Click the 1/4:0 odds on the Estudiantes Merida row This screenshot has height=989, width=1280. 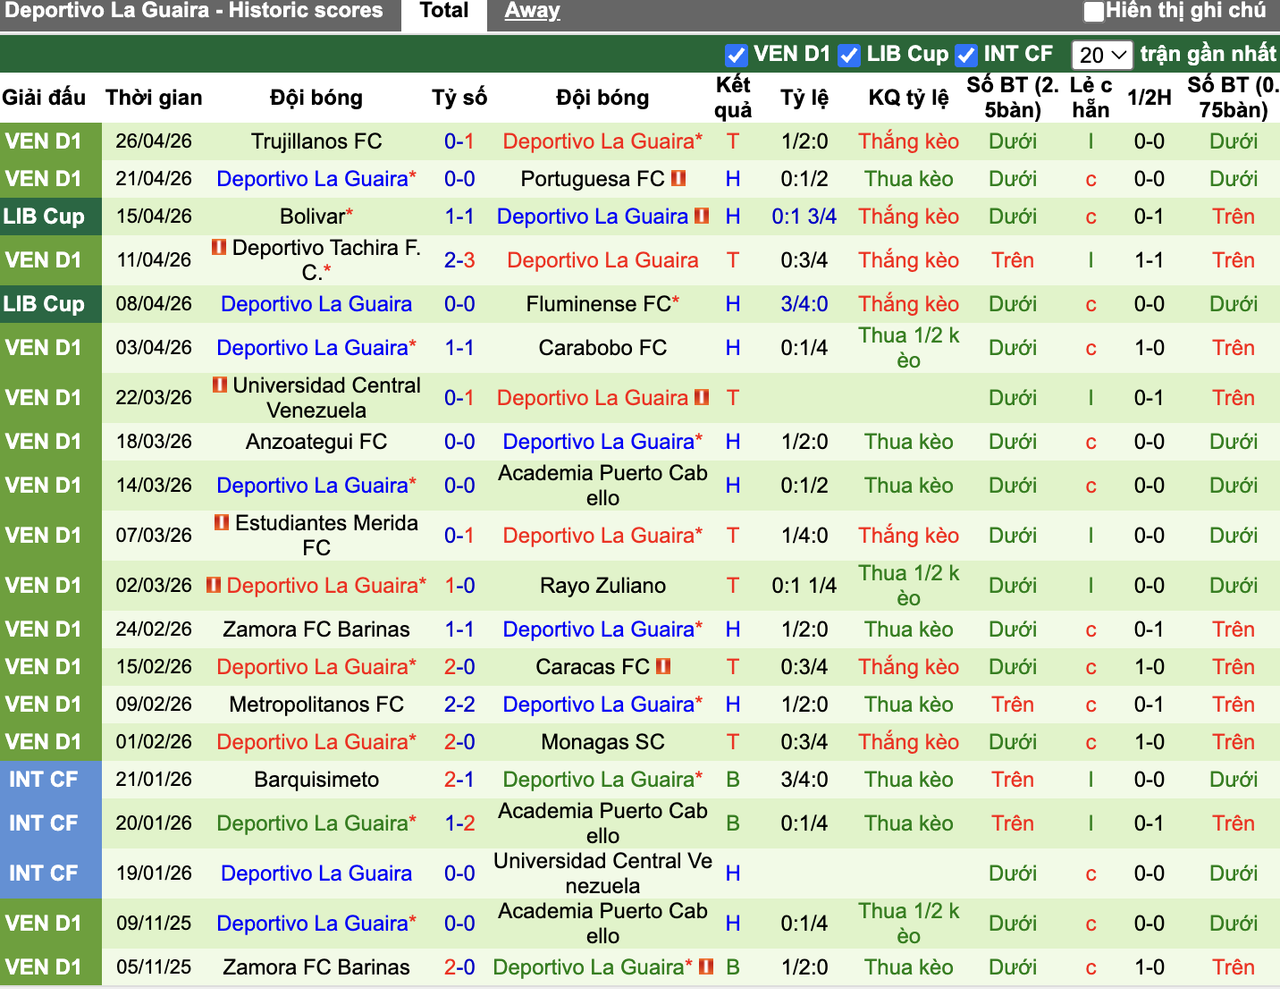pyautogui.click(x=804, y=535)
